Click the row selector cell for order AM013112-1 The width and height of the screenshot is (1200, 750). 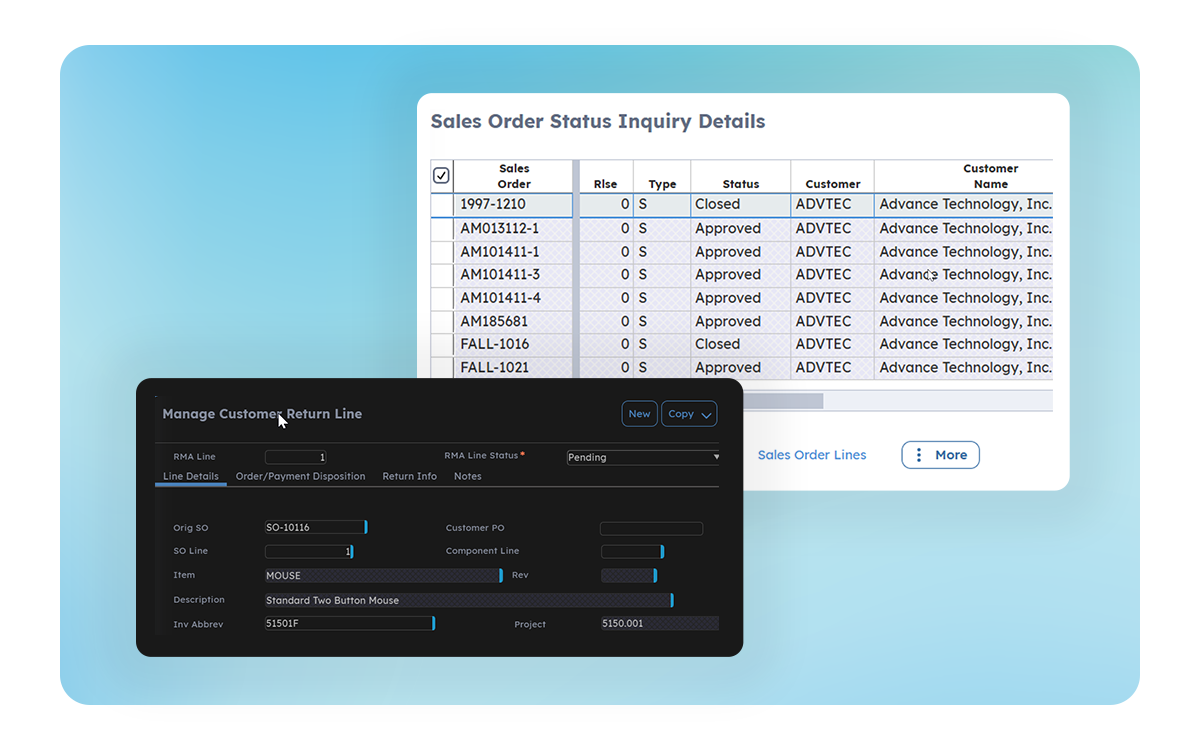[441, 229]
